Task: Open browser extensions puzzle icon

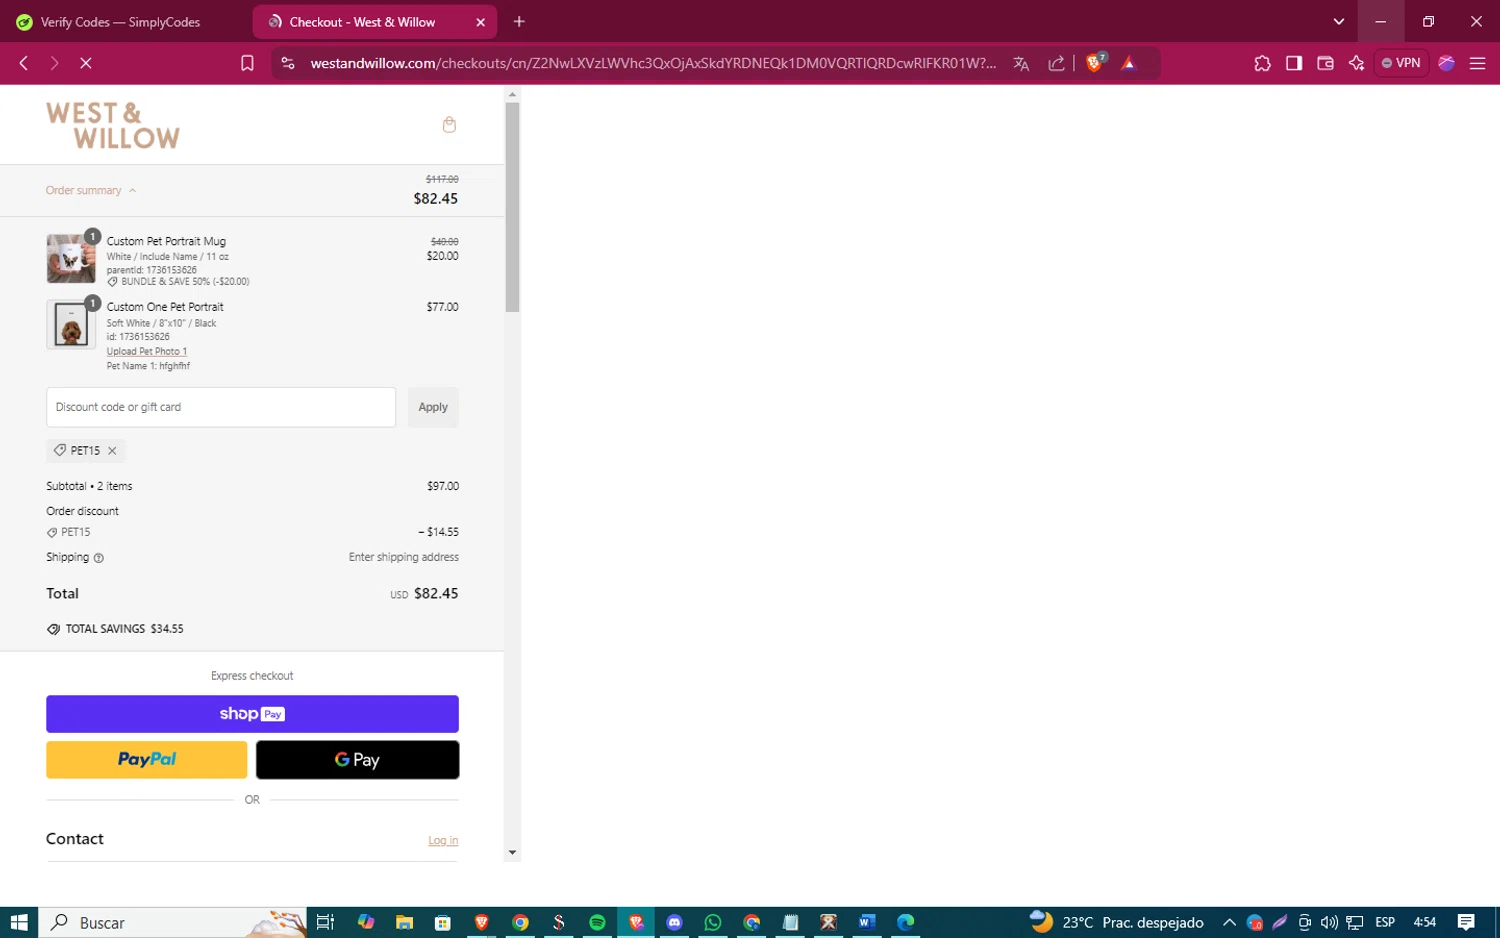Action: tap(1262, 63)
